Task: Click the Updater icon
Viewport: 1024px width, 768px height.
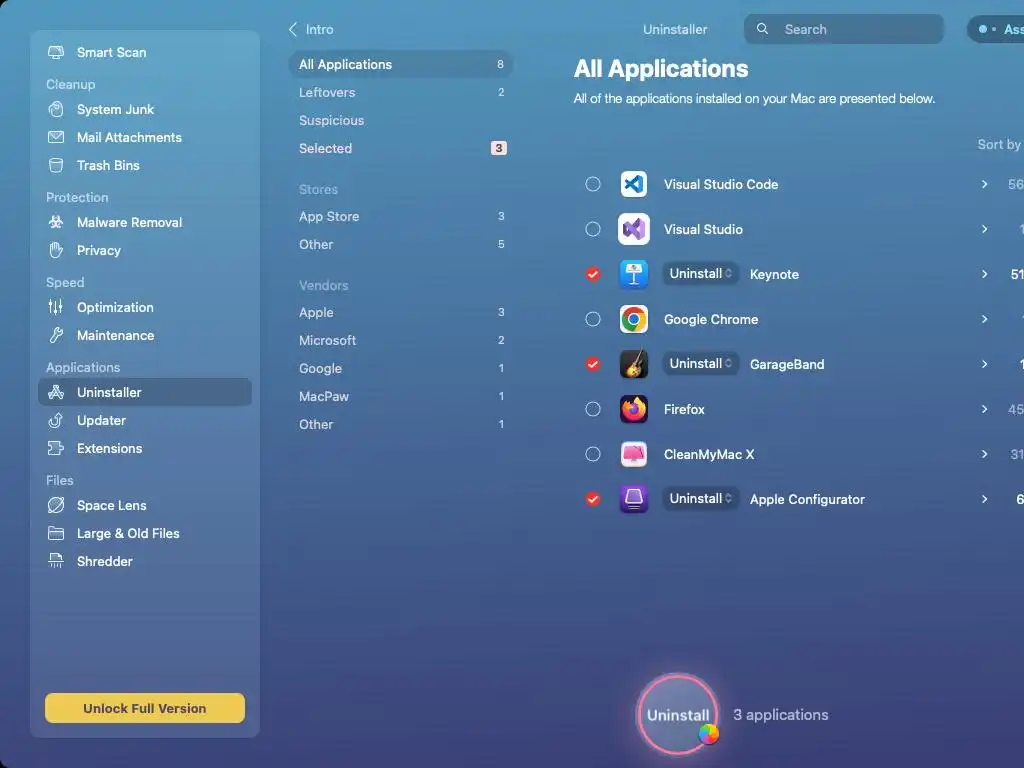Action: [56, 420]
